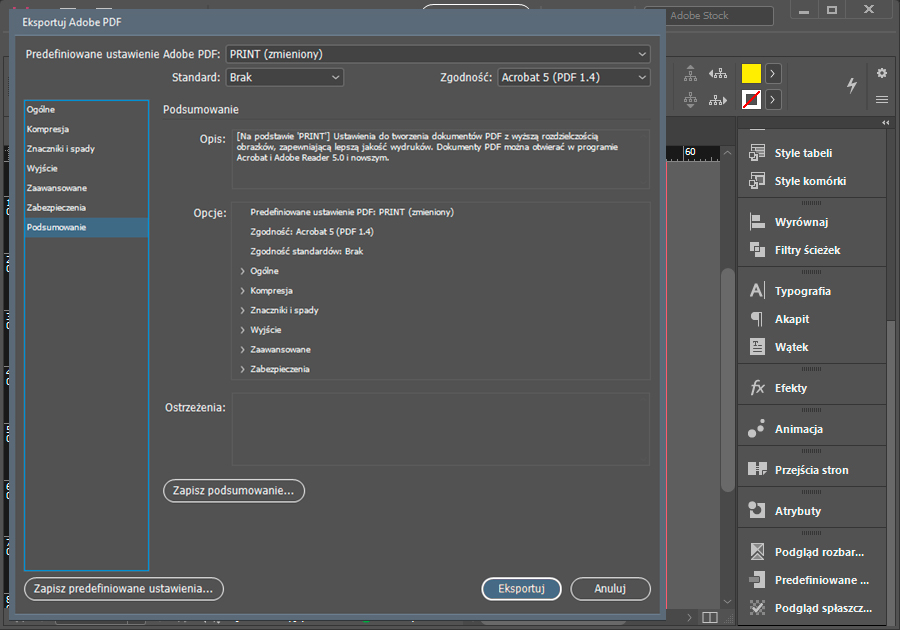Switch to the Ogólne section in sidebar
This screenshot has width=900, height=630.
pyautogui.click(x=87, y=110)
